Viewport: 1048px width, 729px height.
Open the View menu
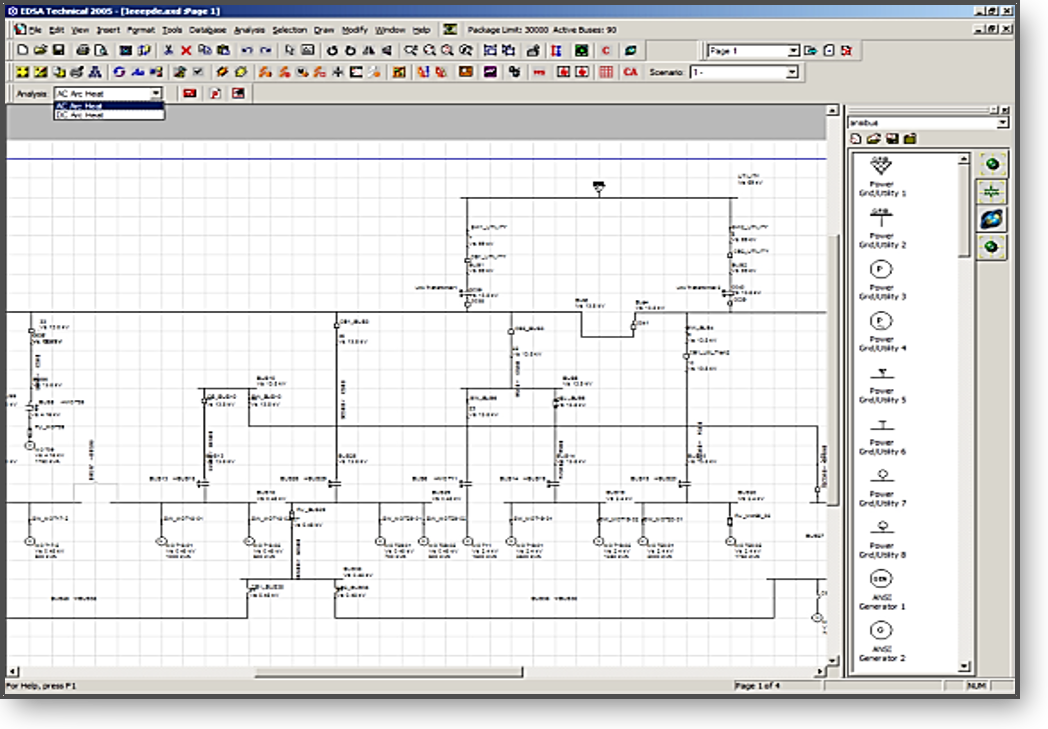click(80, 30)
